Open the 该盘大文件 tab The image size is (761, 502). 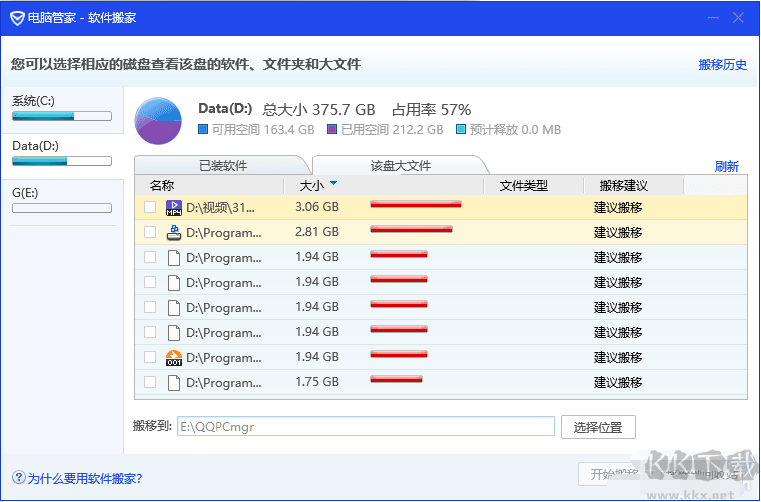click(x=400, y=165)
